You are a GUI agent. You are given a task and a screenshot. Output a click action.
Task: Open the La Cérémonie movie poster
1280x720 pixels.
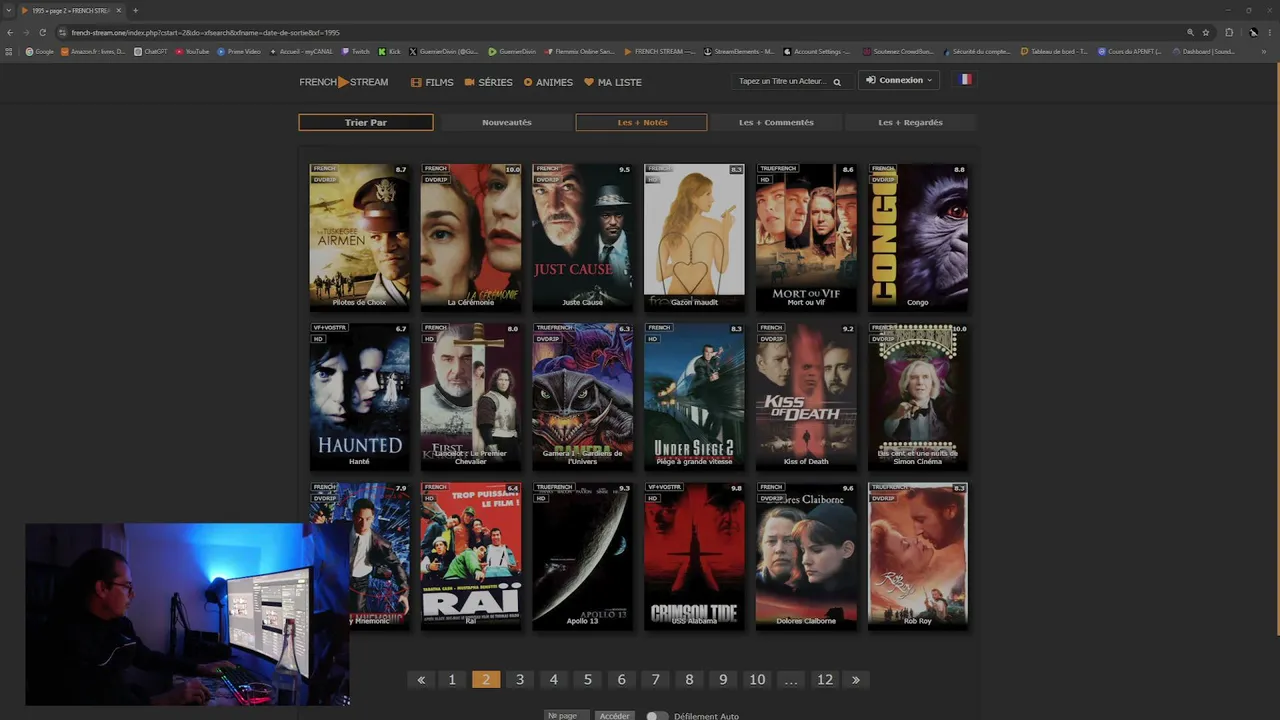[471, 237]
